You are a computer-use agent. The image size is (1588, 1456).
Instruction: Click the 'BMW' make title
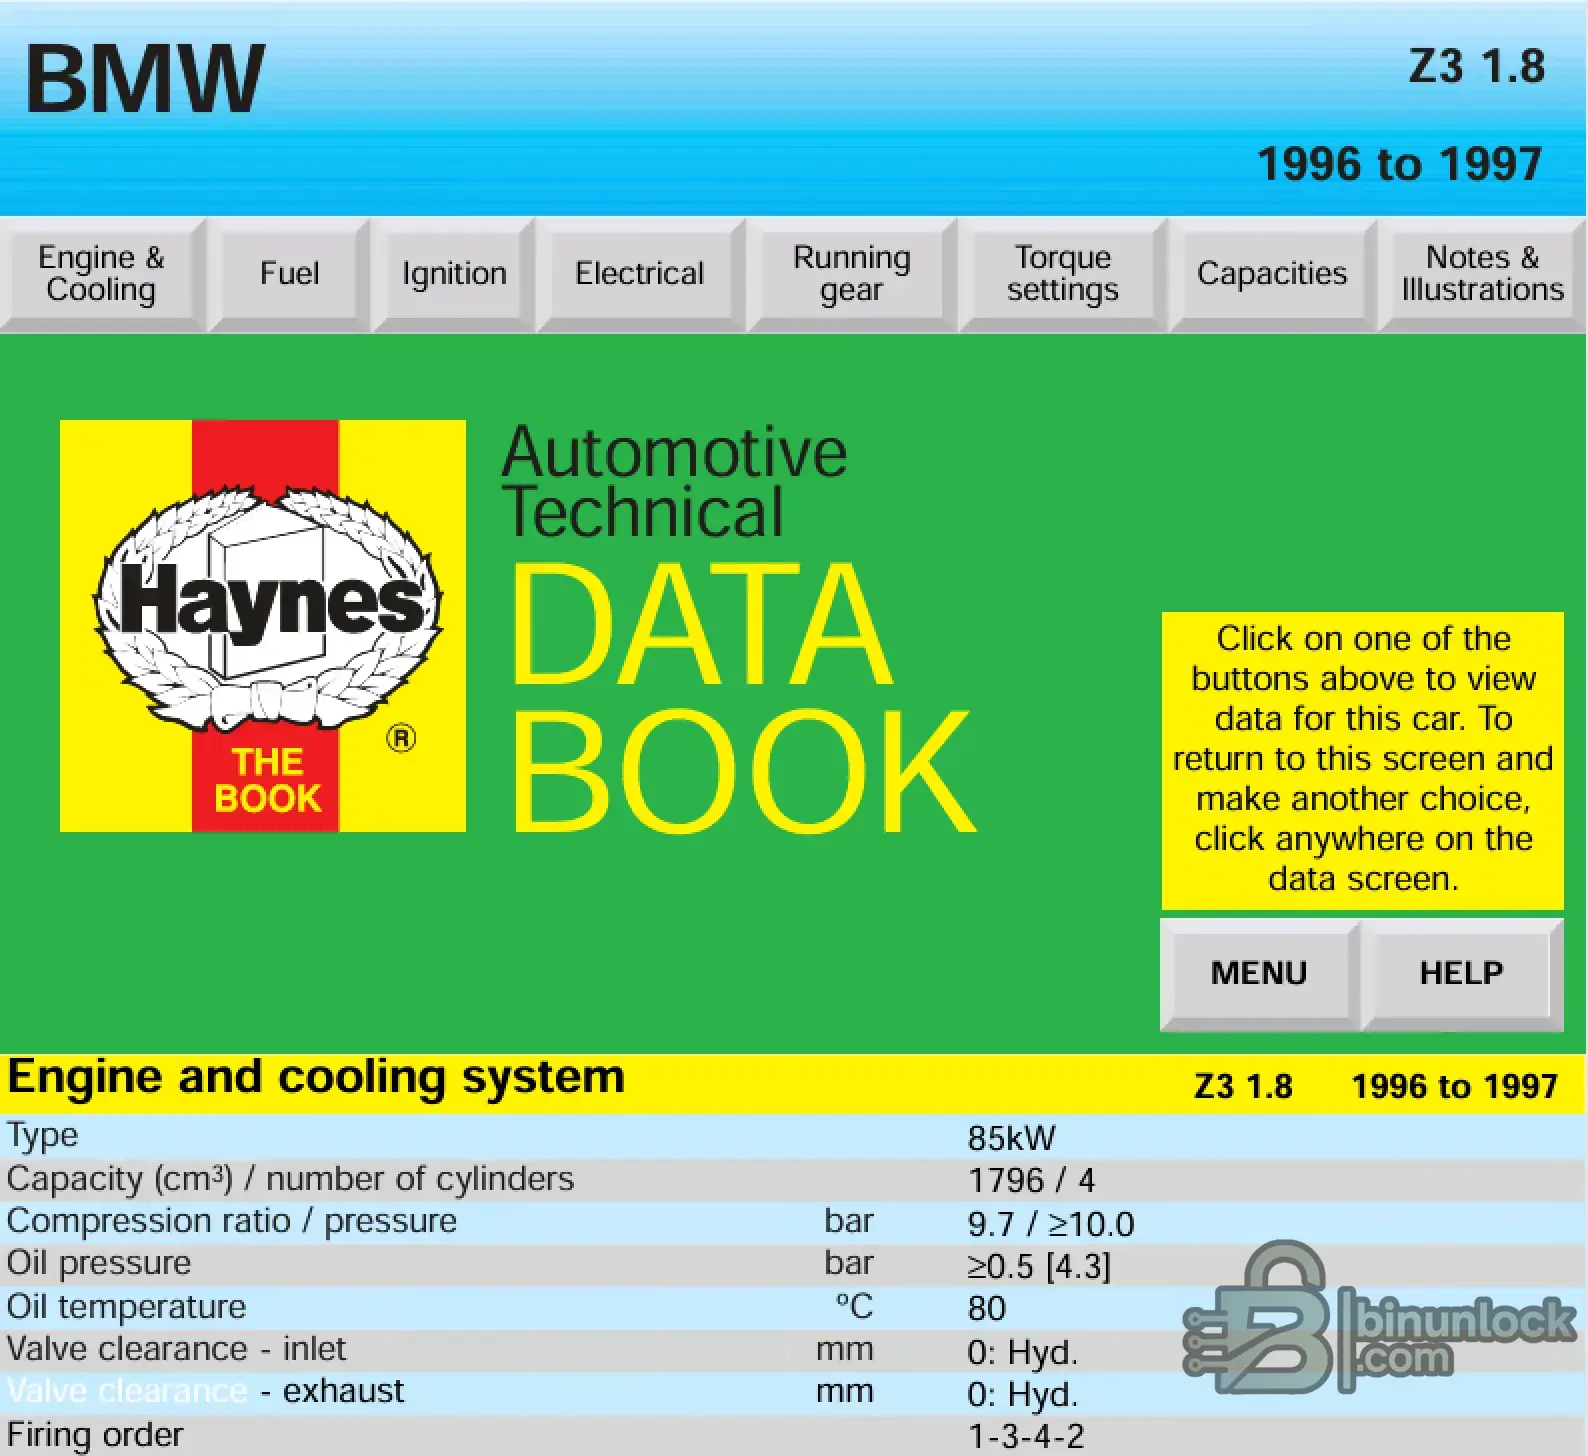[x=146, y=79]
